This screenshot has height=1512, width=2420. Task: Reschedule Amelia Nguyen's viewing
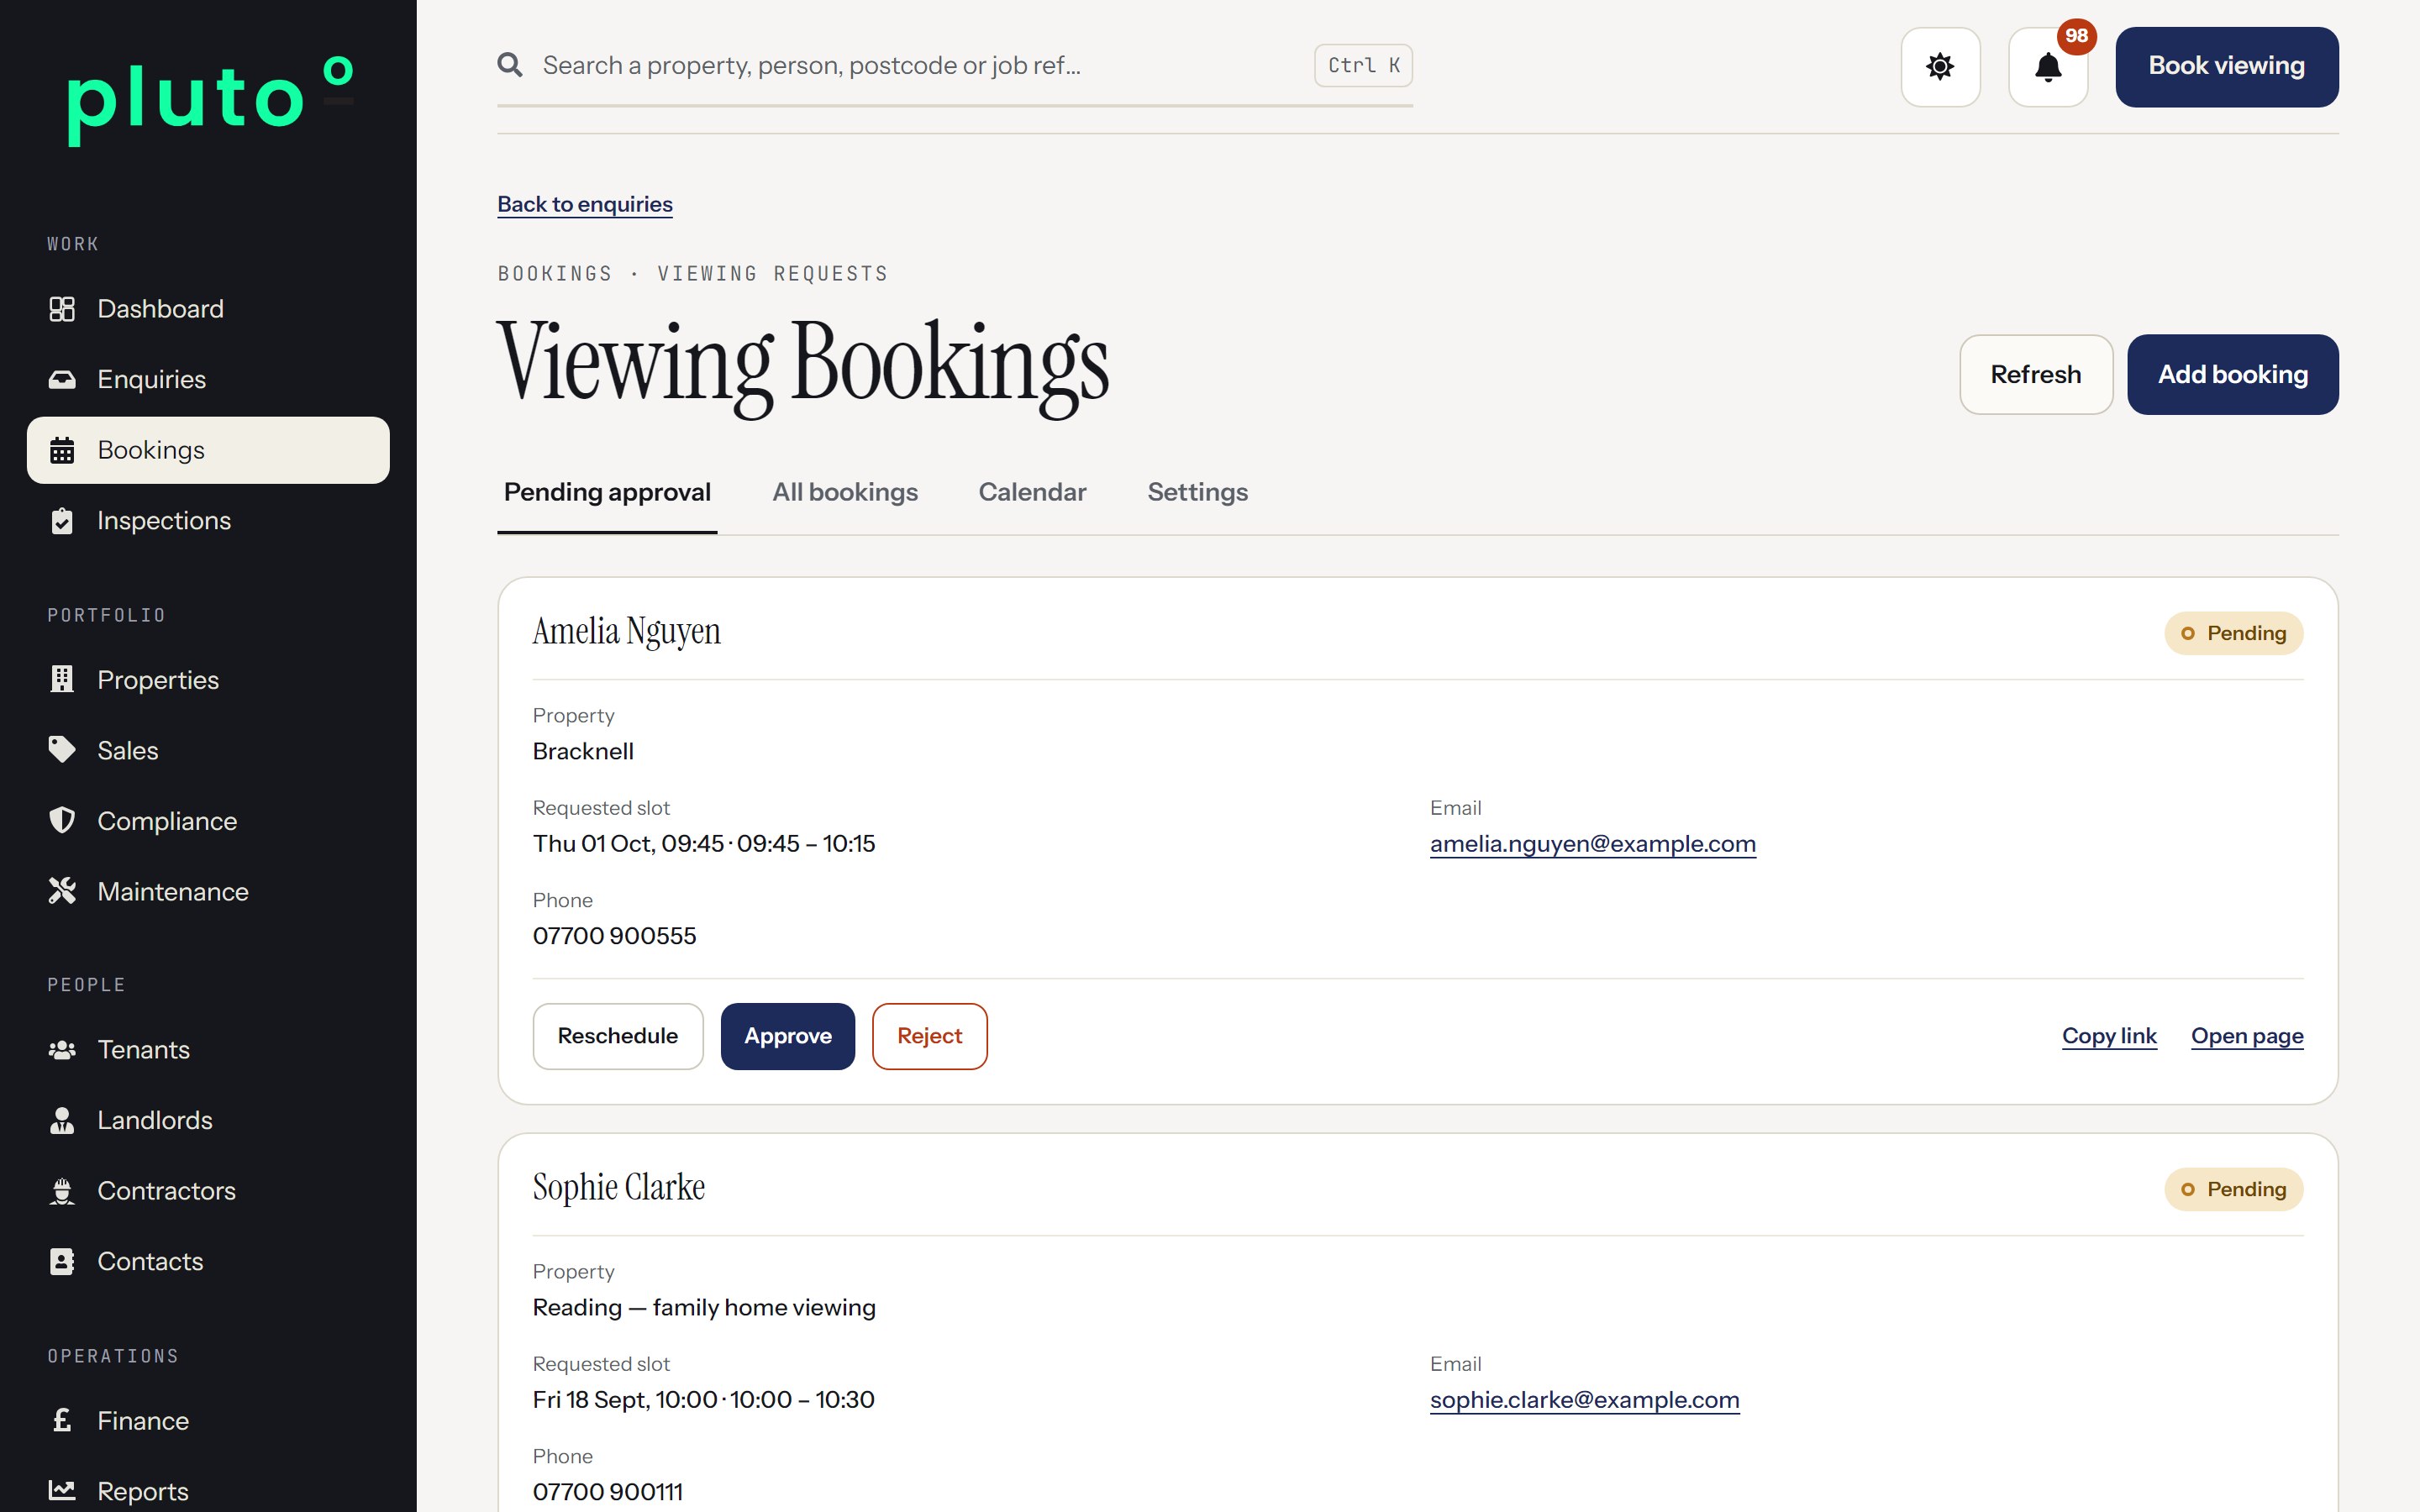(x=617, y=1036)
